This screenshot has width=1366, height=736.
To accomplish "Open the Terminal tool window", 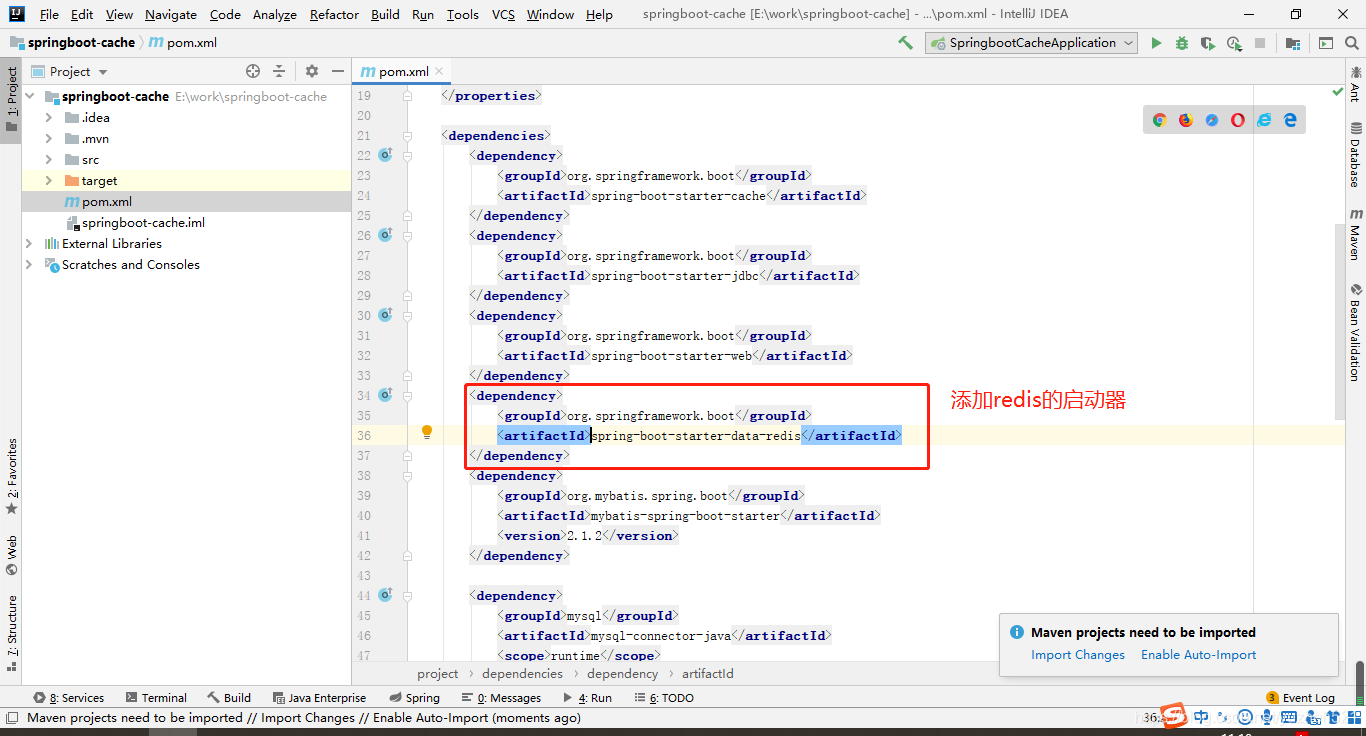I will (x=157, y=697).
